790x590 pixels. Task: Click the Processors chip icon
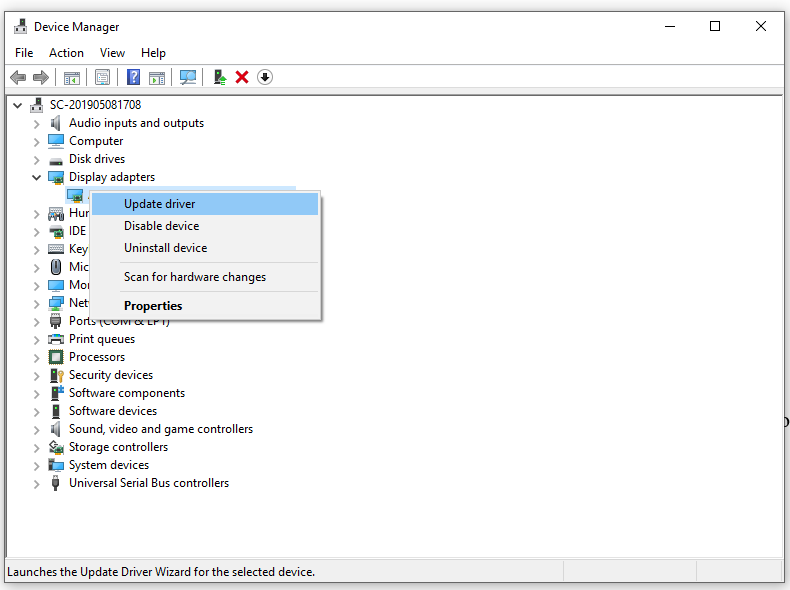[56, 357]
